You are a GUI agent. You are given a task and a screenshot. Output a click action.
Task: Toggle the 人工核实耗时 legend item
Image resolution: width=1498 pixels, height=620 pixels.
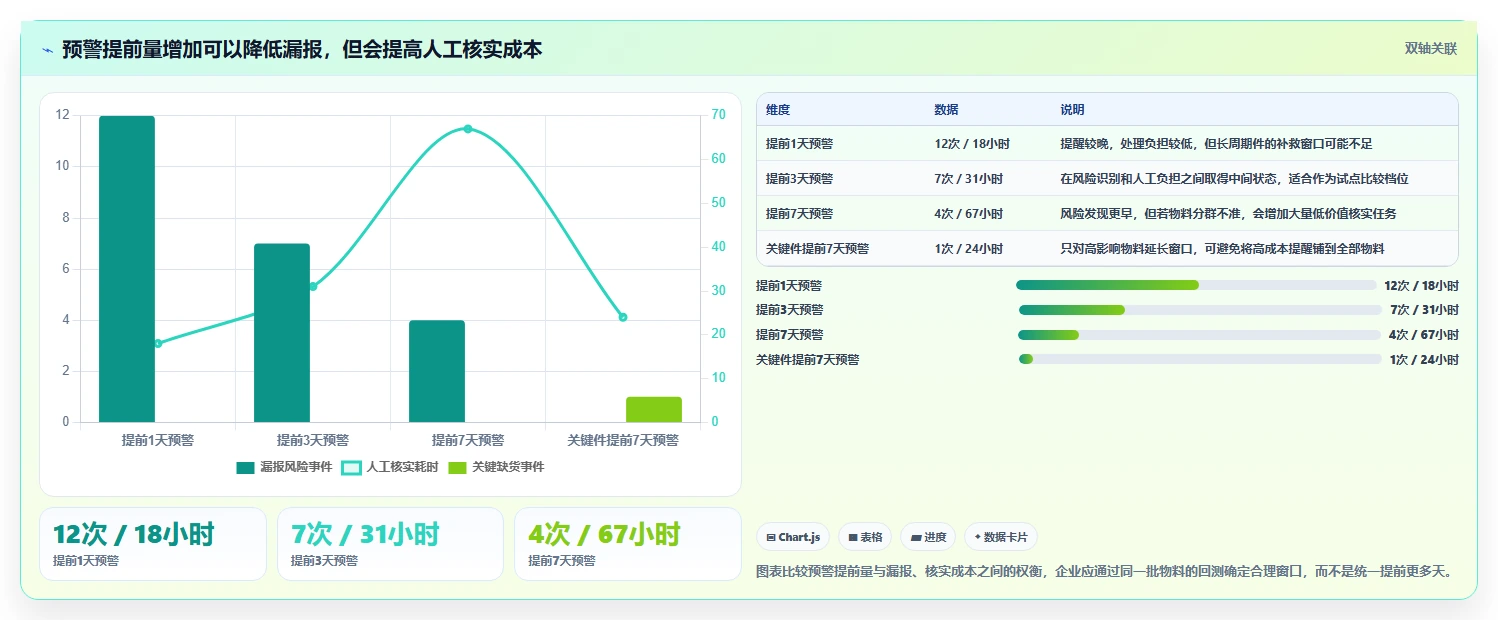pyautogui.click(x=390, y=467)
